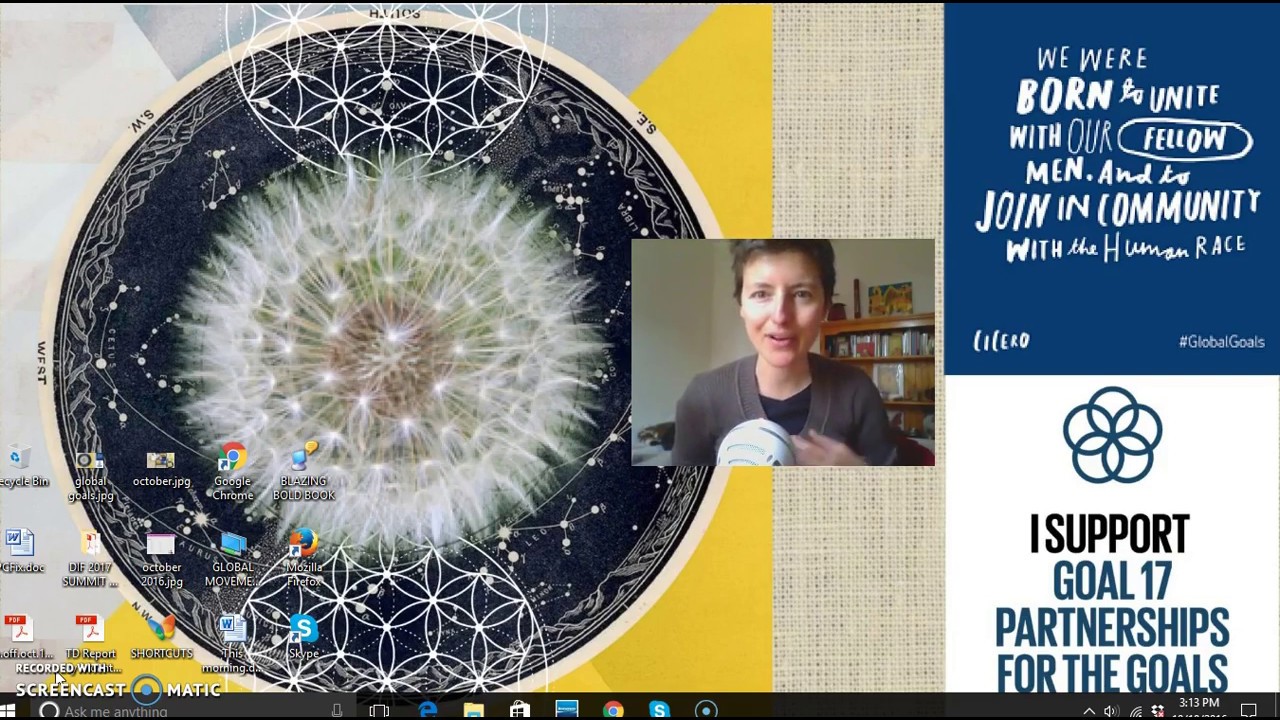Launch Mozilla Firefox desktop shortcut
This screenshot has width=1280, height=720.
pyautogui.click(x=303, y=559)
